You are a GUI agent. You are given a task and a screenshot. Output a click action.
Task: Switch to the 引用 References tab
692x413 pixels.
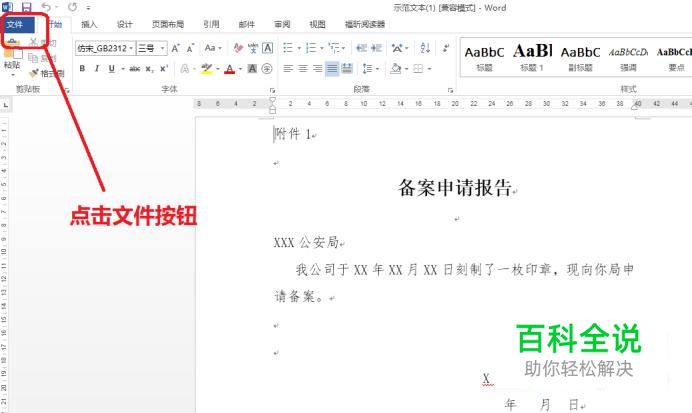(211, 24)
